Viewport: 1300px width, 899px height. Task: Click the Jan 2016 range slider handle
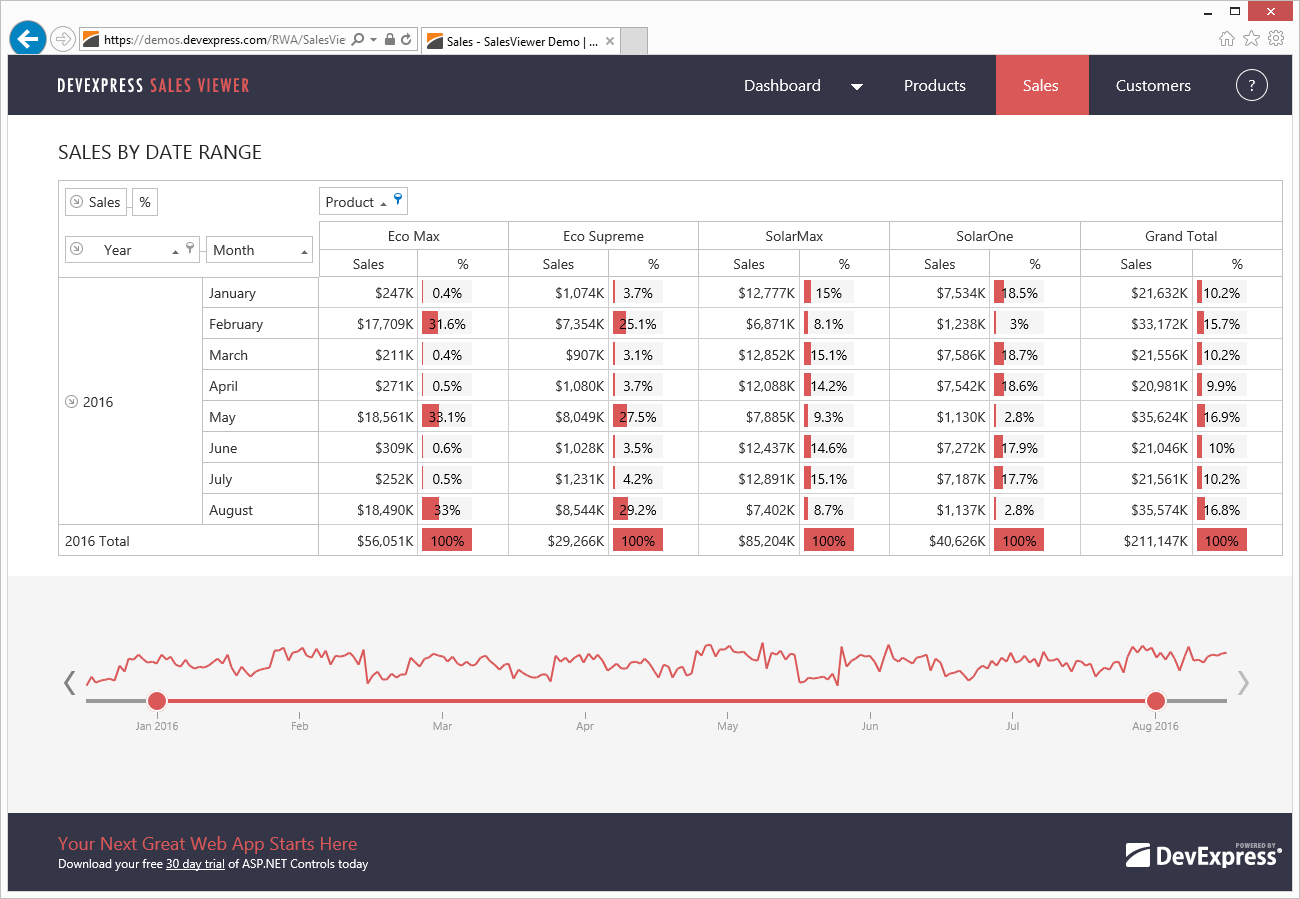tap(157, 700)
